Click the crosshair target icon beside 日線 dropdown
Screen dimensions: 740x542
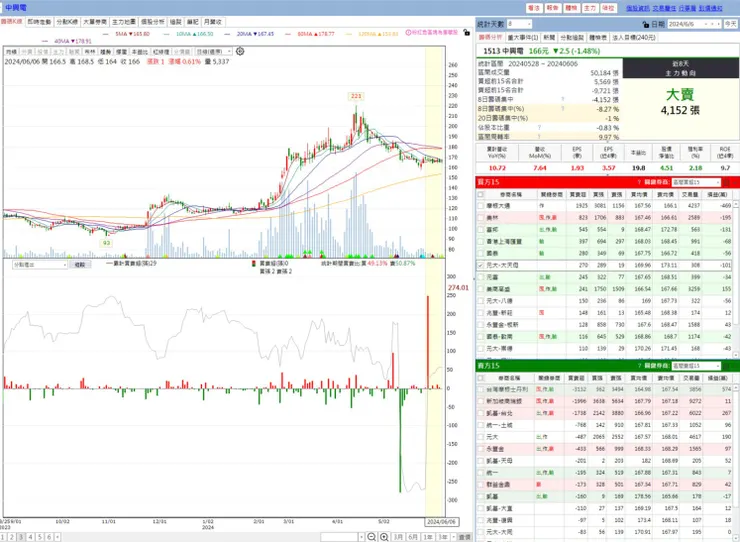point(240,51)
